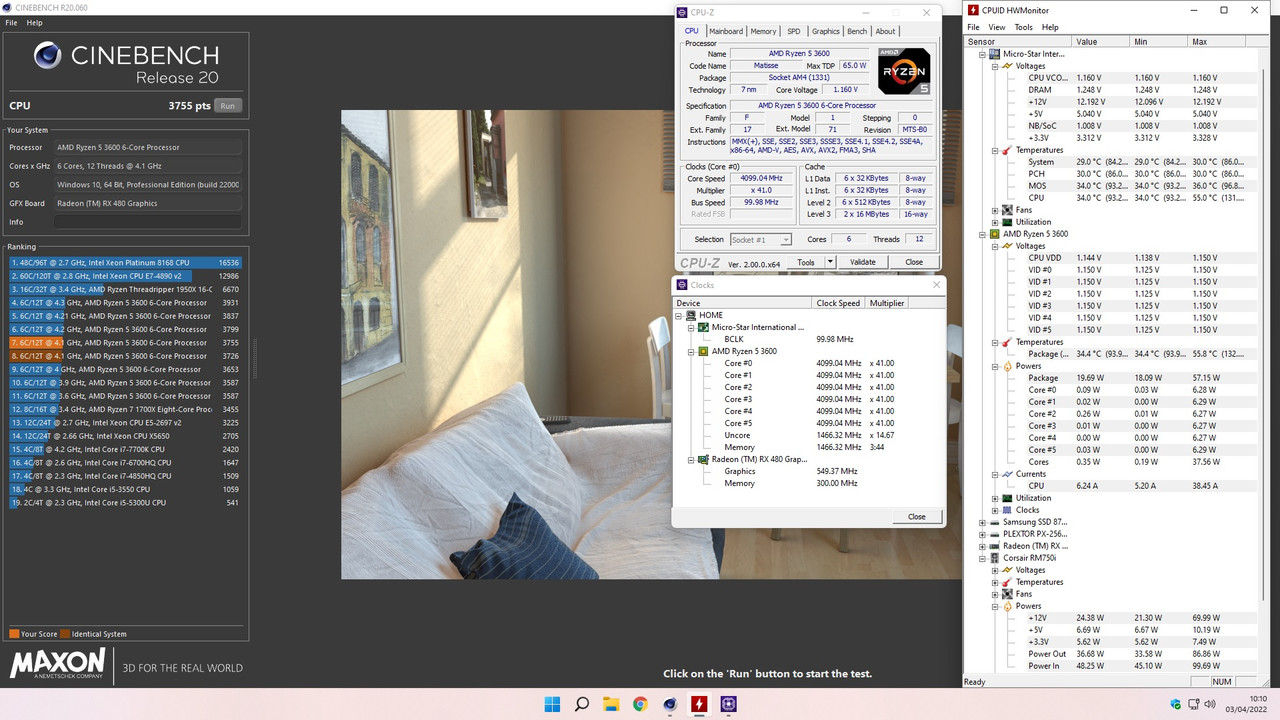Click the CPU-Z taskbar icon
Screen dimensions: 1280x720
point(728,704)
